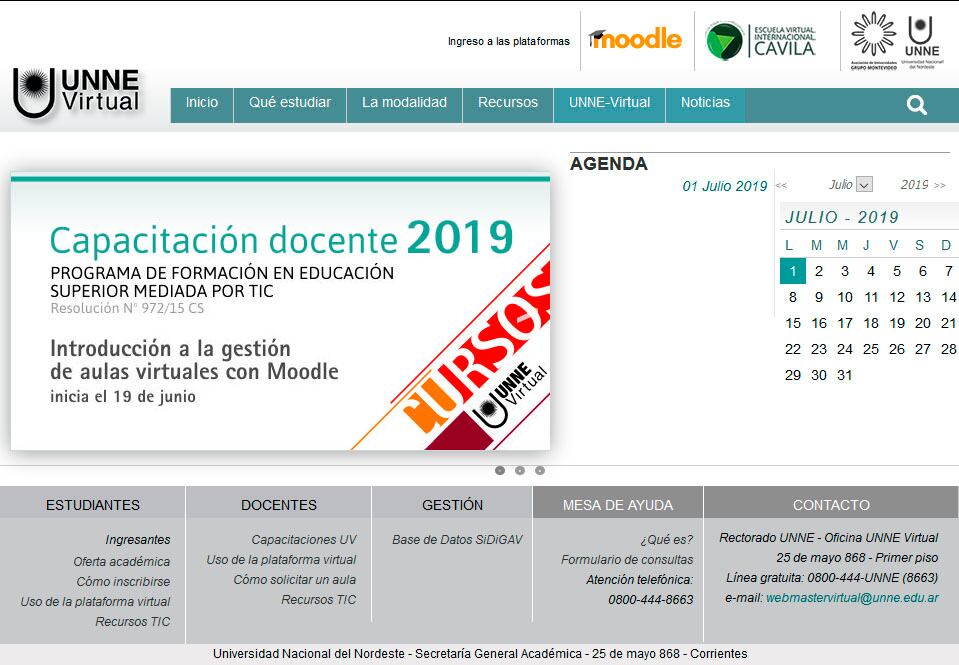
Task: Click the Moodle platform logo
Action: point(636,40)
